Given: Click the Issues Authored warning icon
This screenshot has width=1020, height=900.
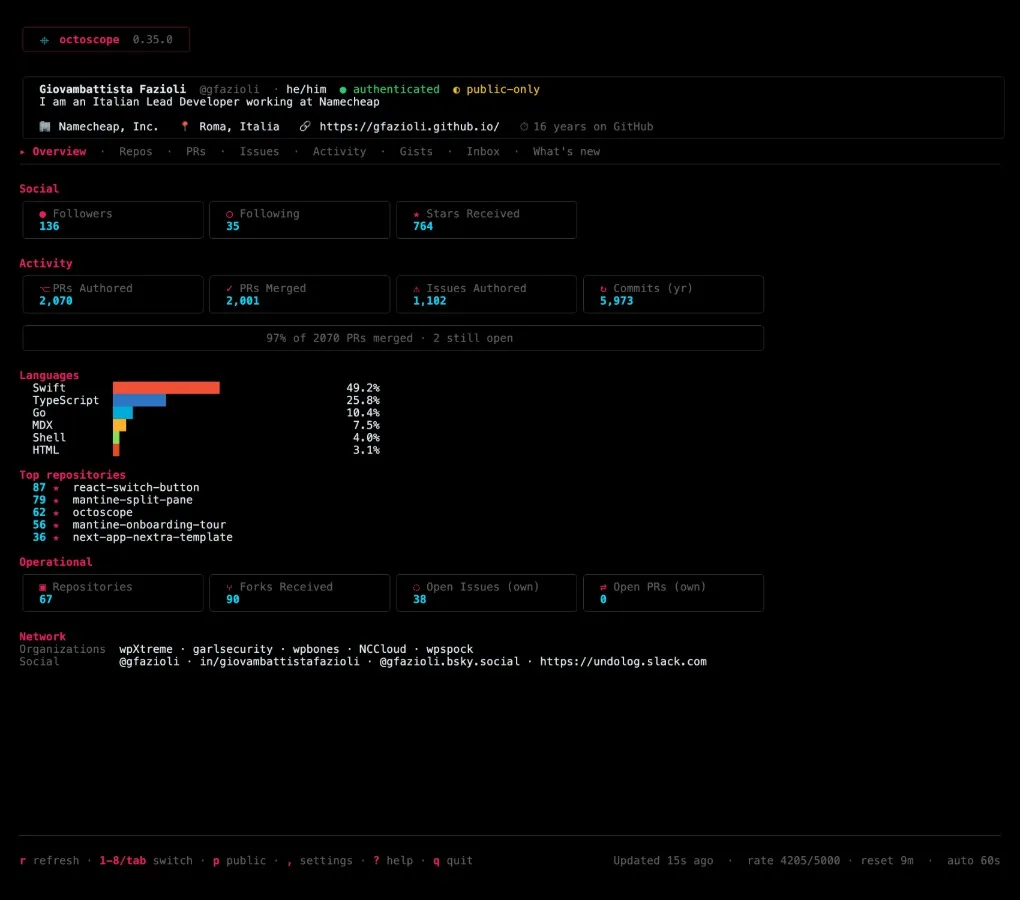Looking at the screenshot, I should click(416, 289).
